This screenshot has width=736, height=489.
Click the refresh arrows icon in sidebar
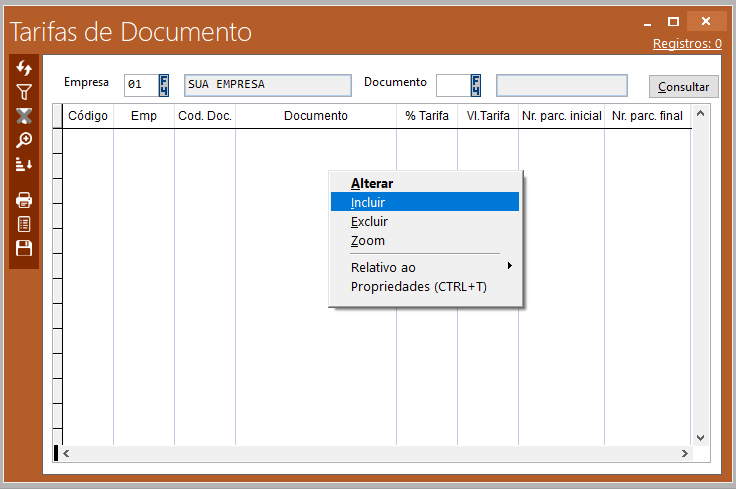(24, 68)
